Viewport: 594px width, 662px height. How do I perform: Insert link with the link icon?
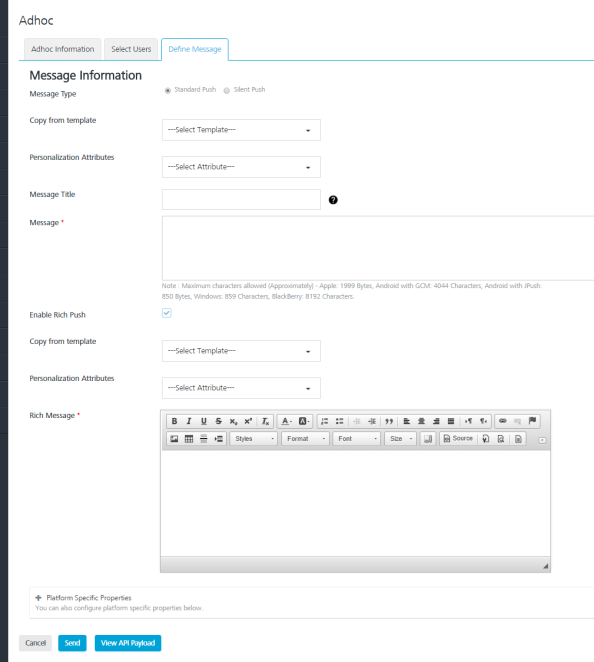click(x=502, y=421)
